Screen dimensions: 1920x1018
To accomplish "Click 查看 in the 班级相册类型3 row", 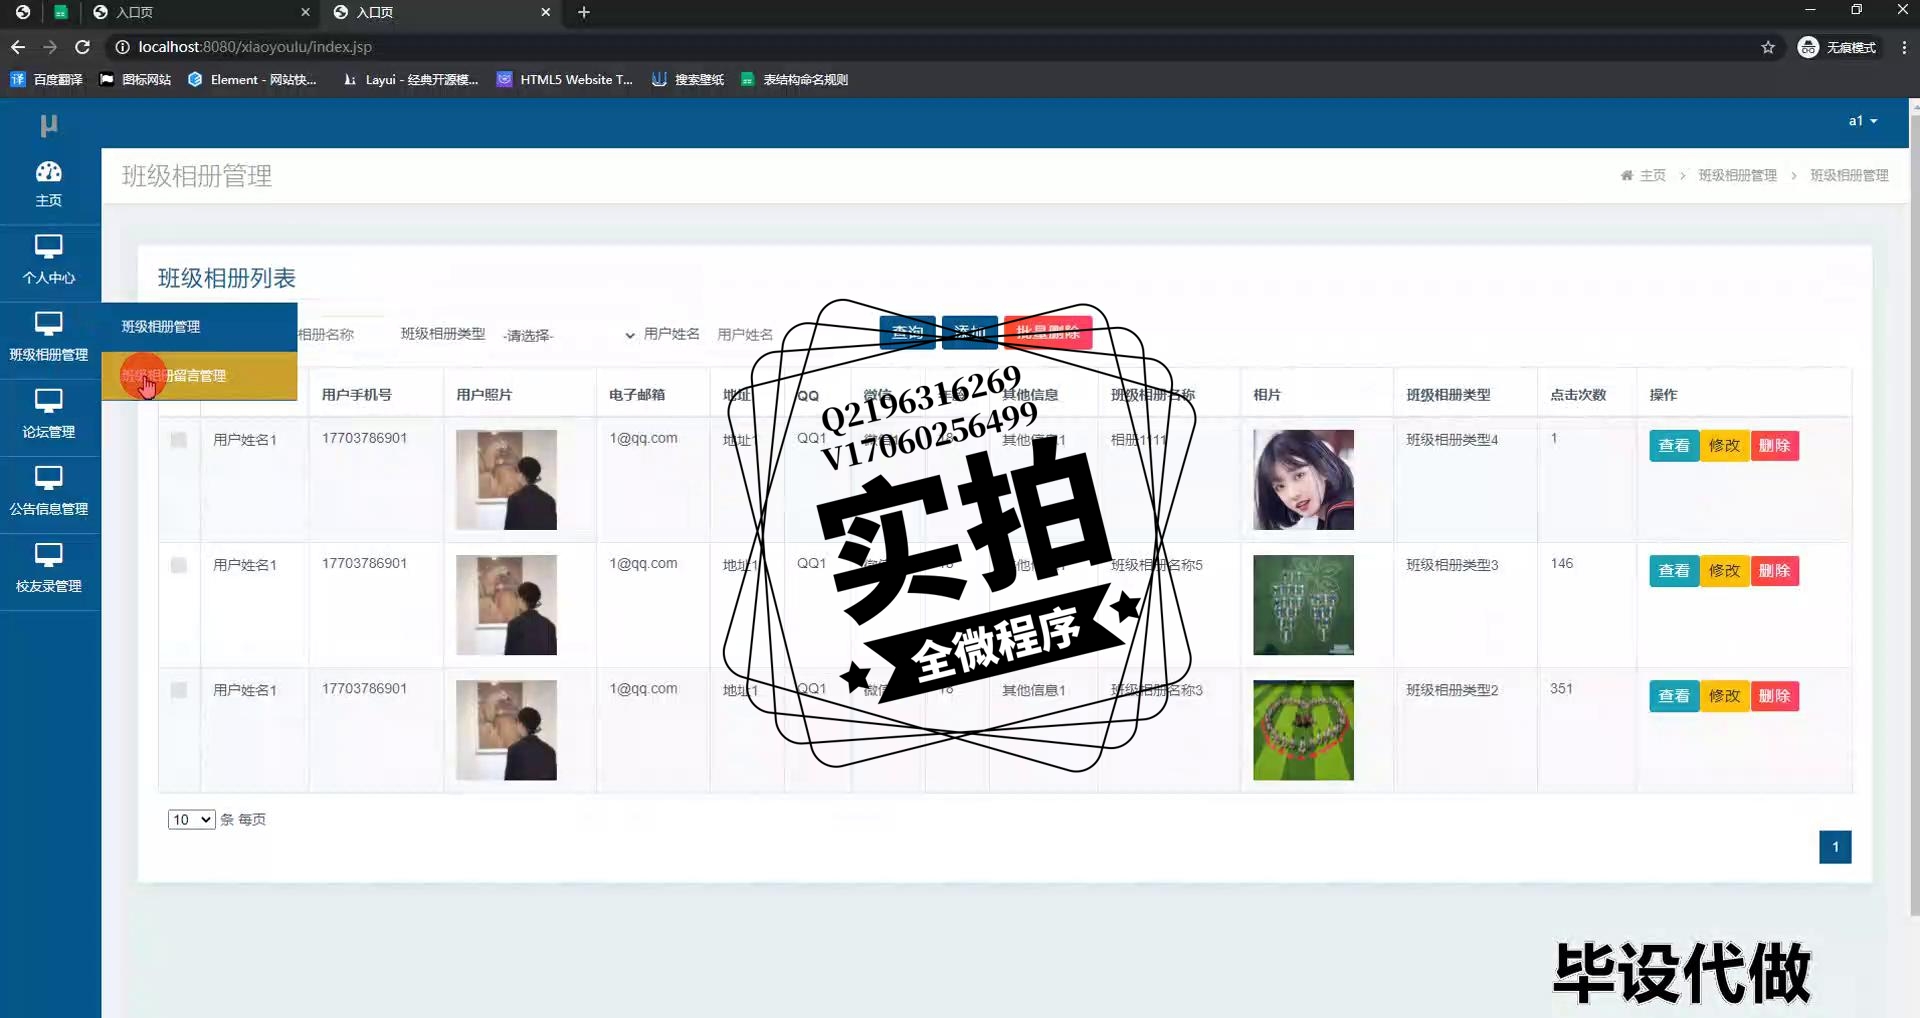I will pyautogui.click(x=1674, y=571).
